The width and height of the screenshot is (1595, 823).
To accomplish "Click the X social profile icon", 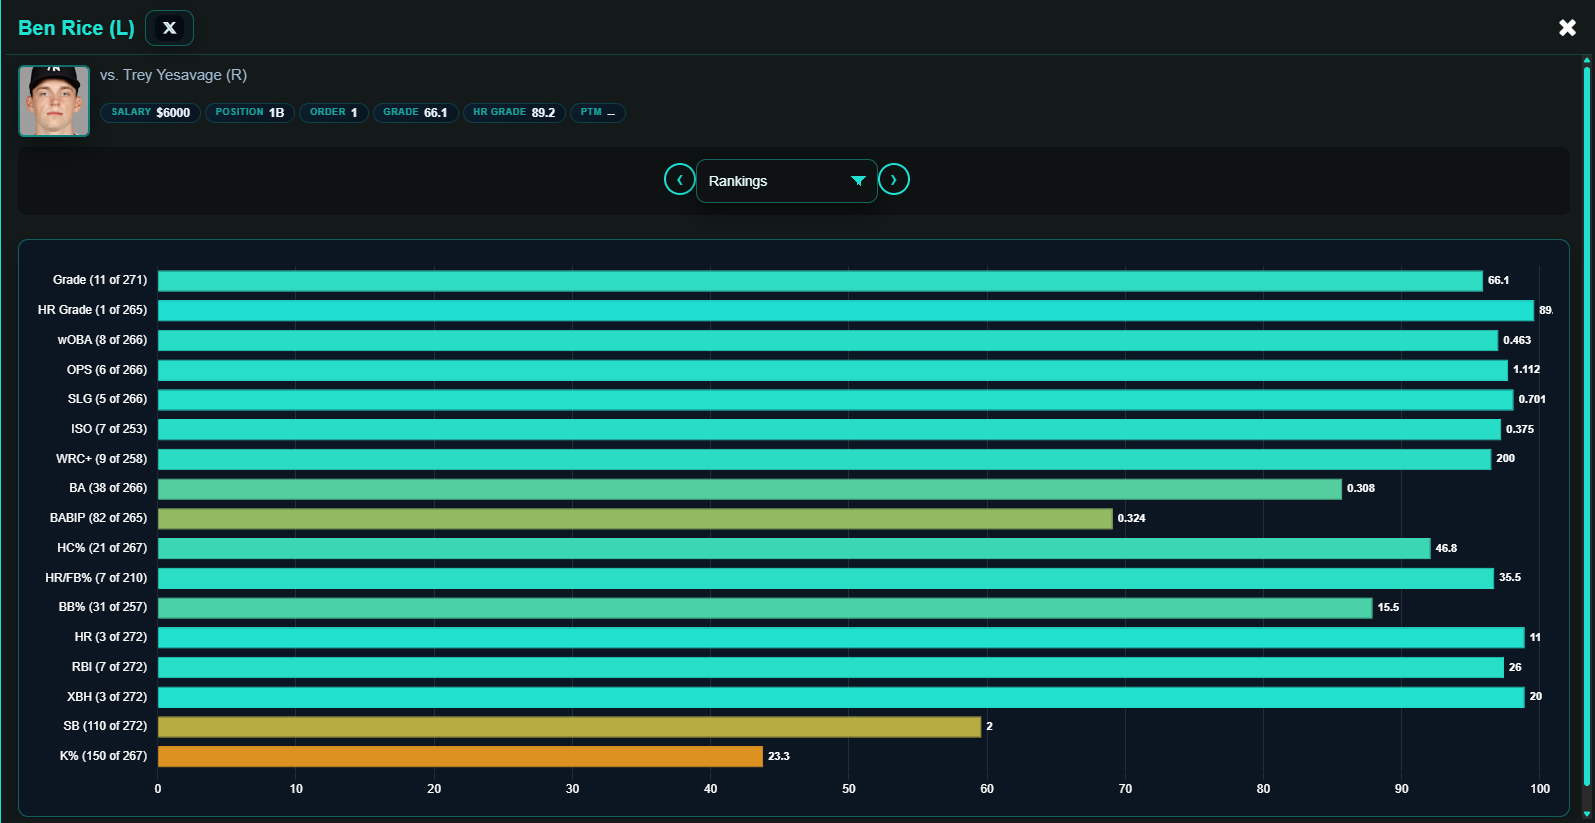I will click(169, 28).
